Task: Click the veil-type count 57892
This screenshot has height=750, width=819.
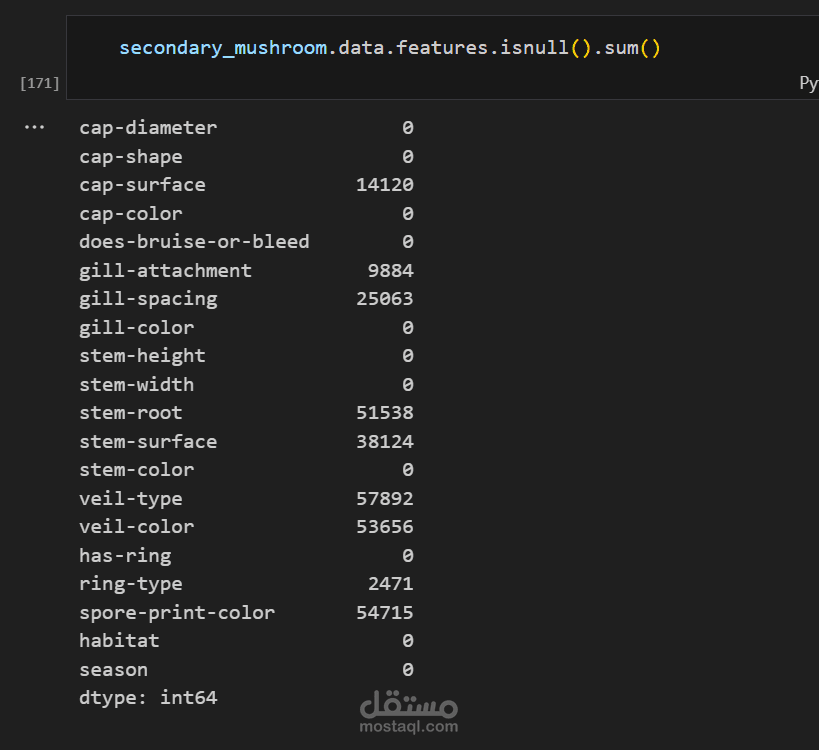Action: coord(385,499)
